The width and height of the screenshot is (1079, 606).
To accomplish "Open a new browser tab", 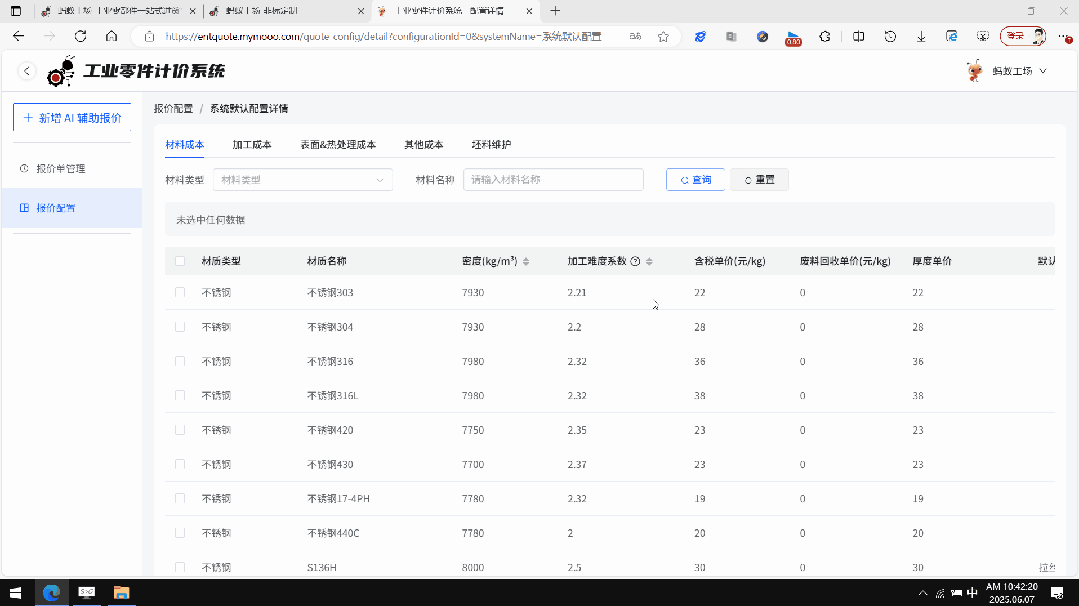I will point(555,11).
